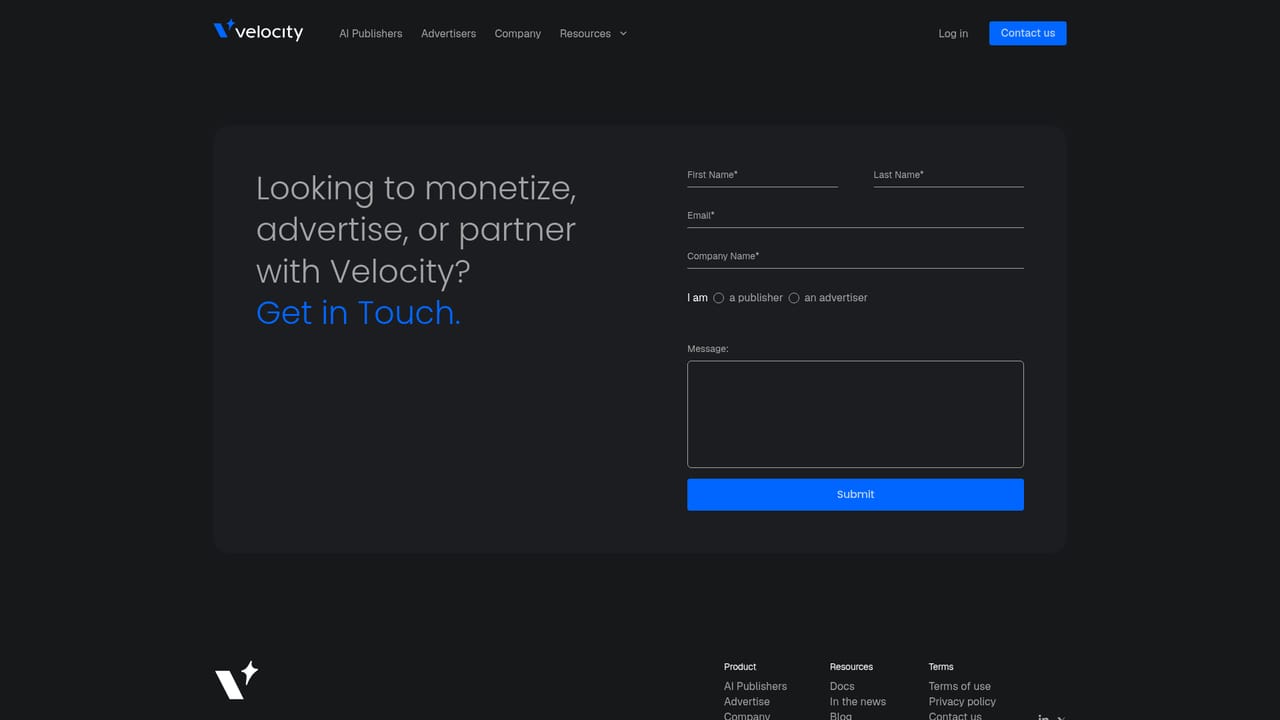Open the footer Privacy policy link
Viewport: 1280px width, 720px height.
pos(962,701)
